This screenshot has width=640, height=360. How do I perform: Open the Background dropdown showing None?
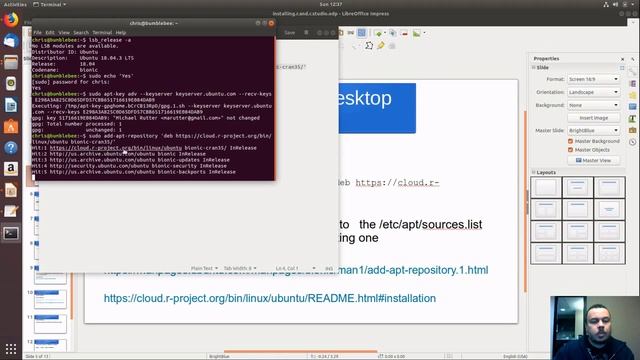tap(593, 105)
